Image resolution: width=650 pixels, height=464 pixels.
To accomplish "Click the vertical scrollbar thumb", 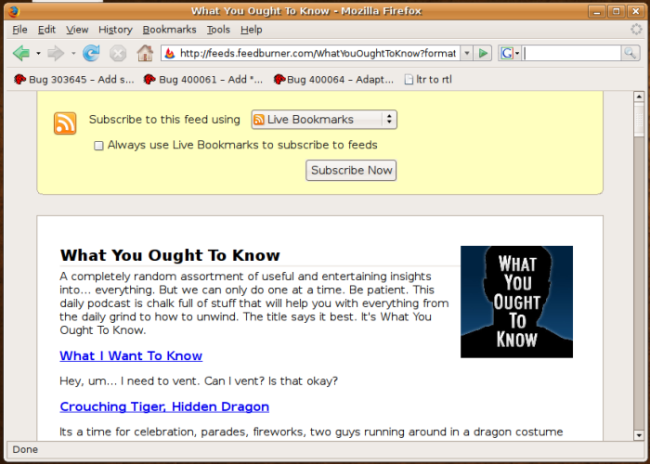I will point(638,120).
